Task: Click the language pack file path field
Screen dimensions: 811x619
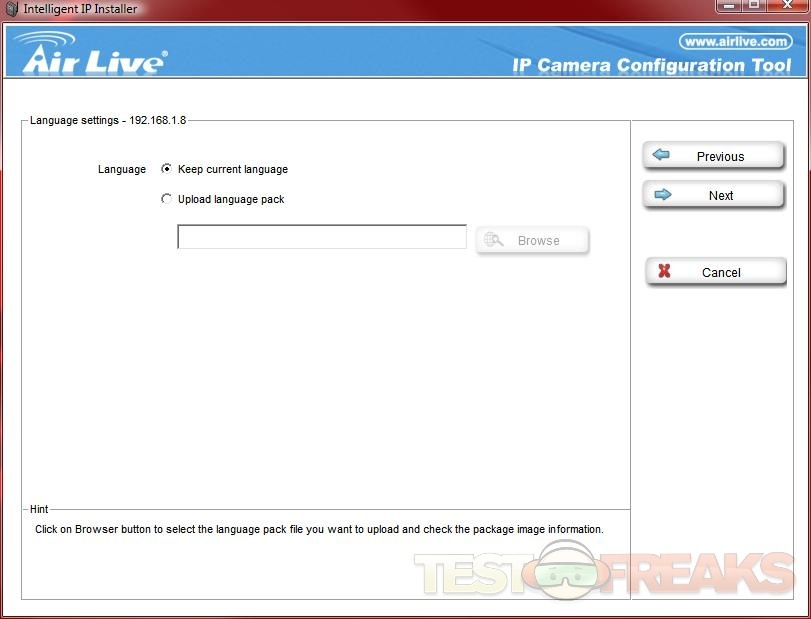Action: pos(321,237)
